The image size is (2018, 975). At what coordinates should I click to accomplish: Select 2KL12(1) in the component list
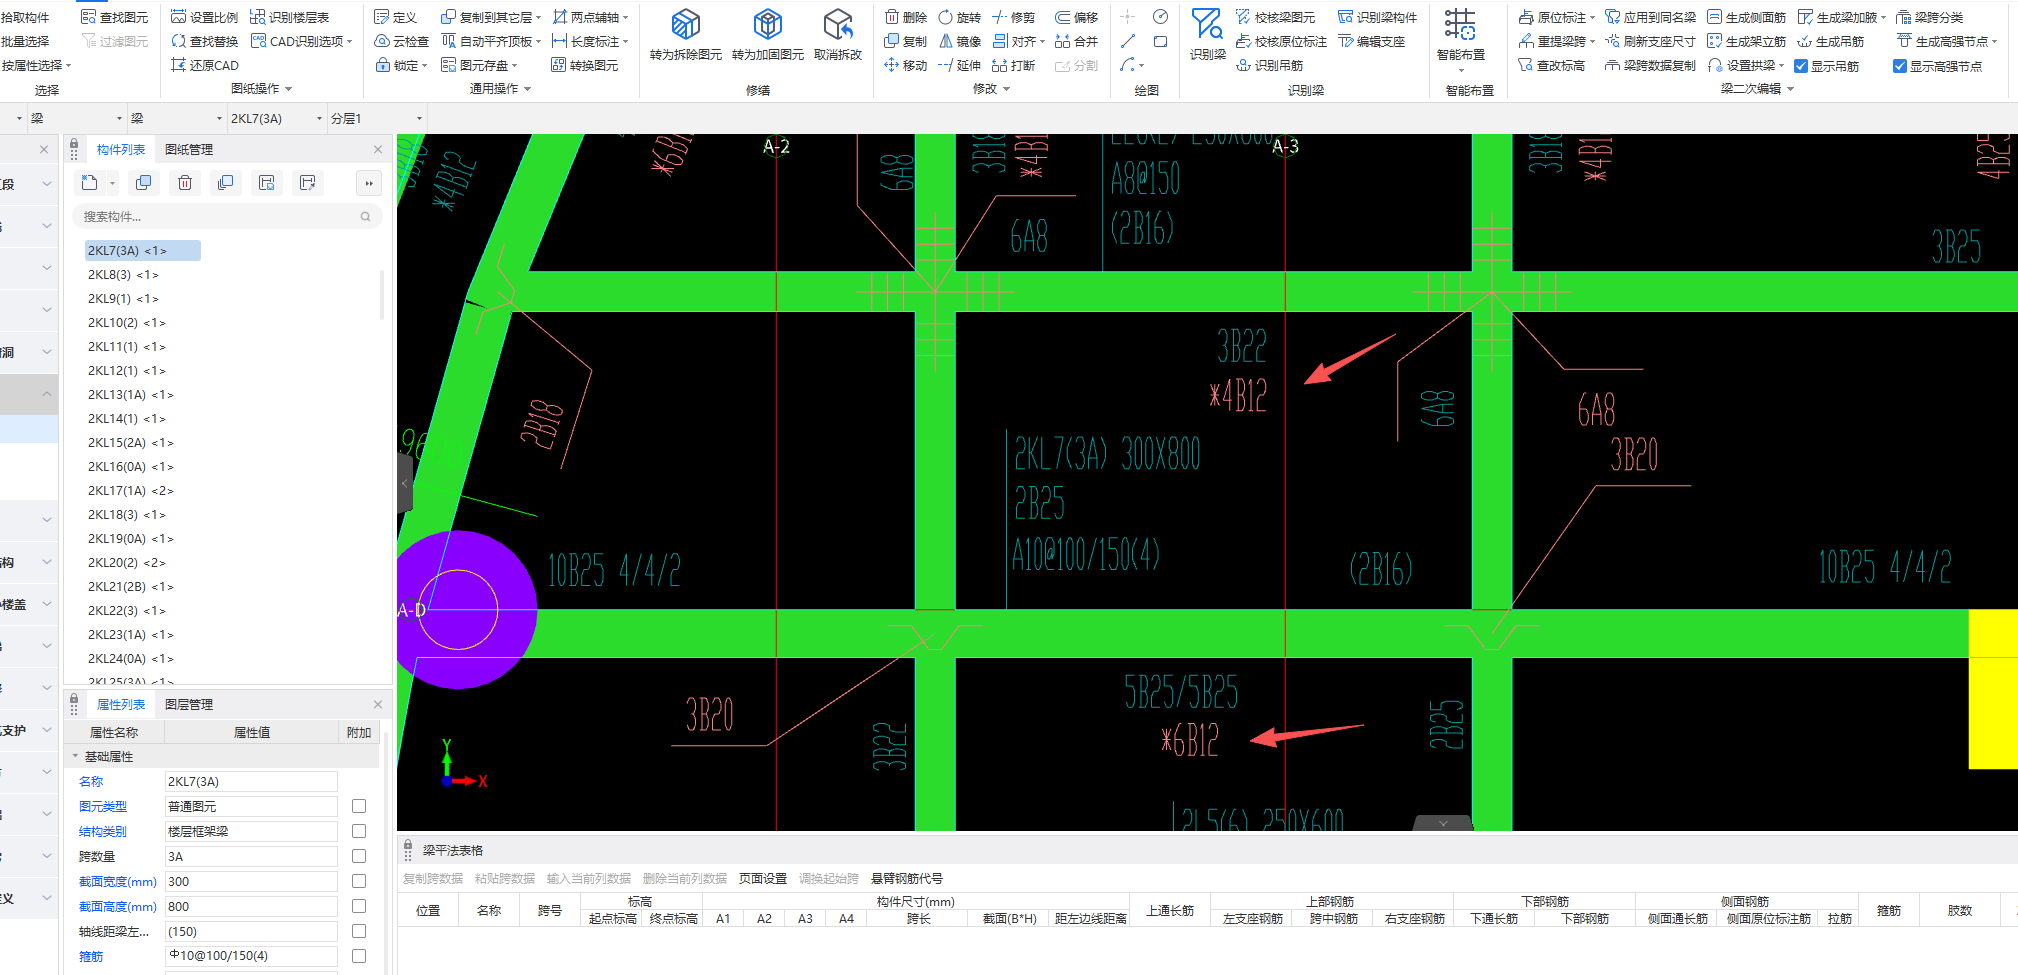(x=127, y=370)
